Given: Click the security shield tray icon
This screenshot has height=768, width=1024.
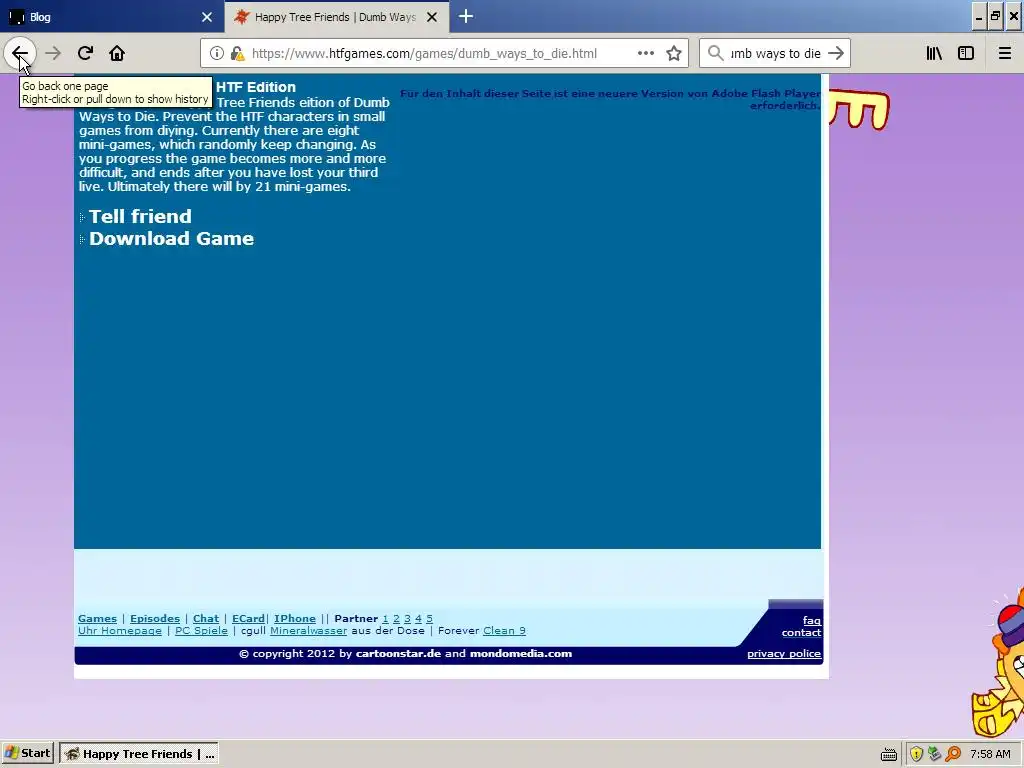Looking at the screenshot, I should tap(916, 754).
